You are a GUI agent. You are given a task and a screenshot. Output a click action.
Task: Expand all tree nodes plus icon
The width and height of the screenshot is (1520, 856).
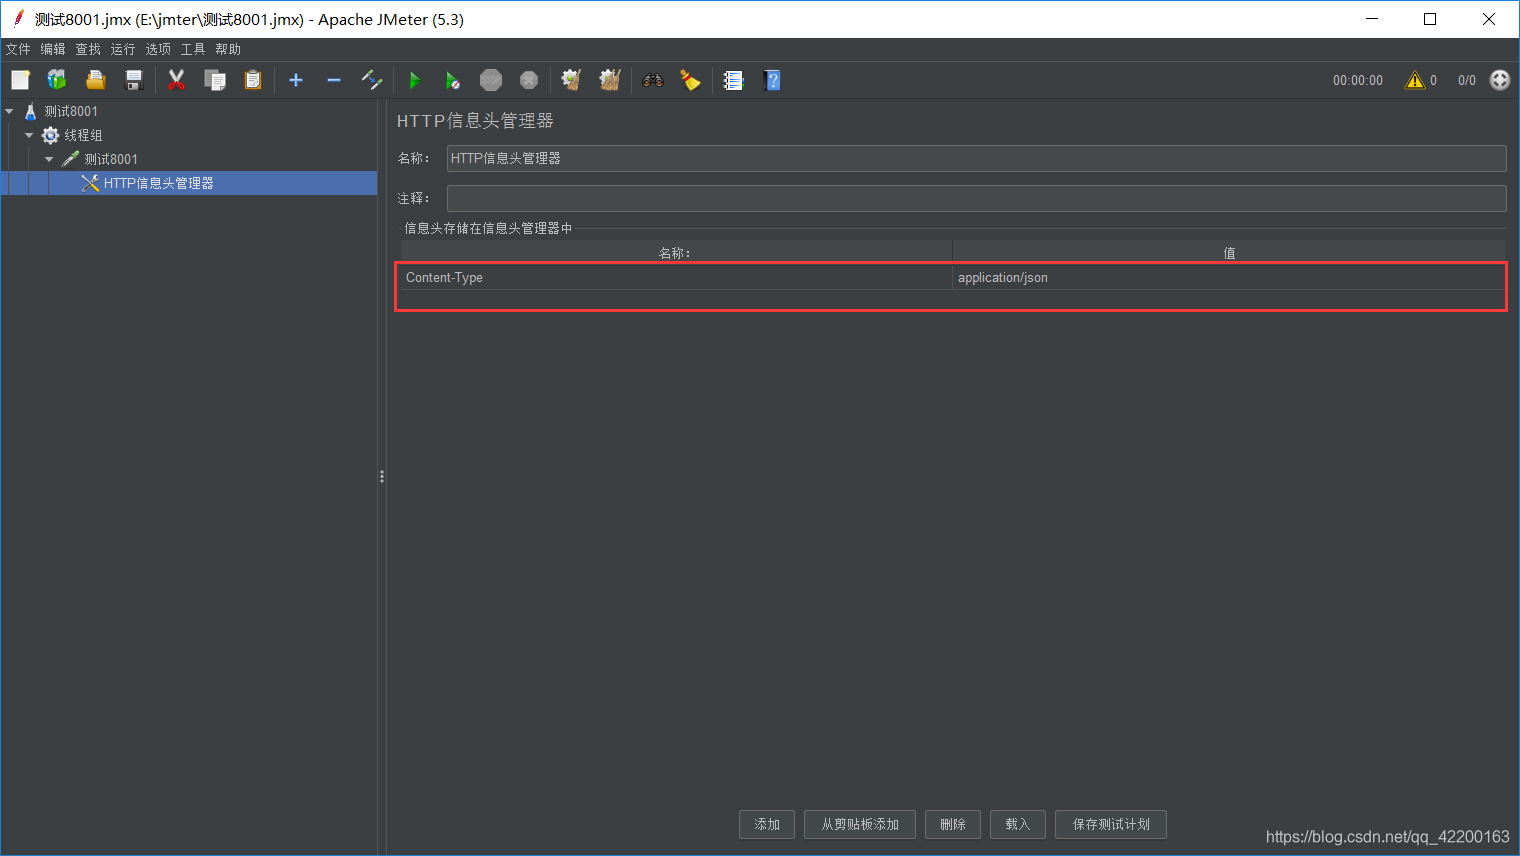point(296,80)
